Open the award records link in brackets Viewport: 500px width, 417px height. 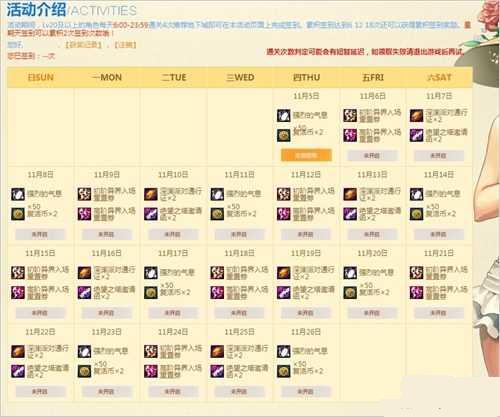tap(83, 45)
